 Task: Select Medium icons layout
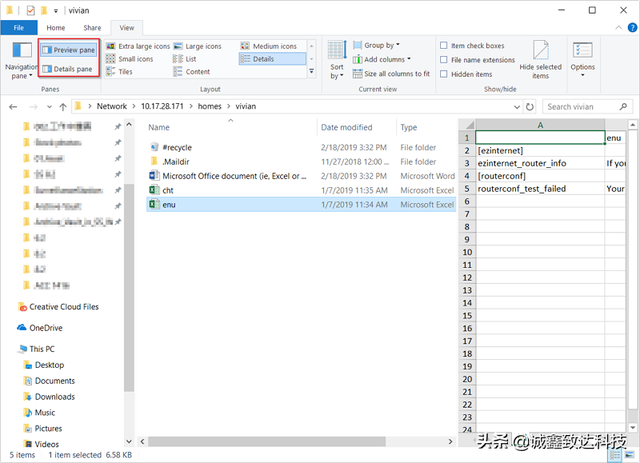click(x=269, y=46)
